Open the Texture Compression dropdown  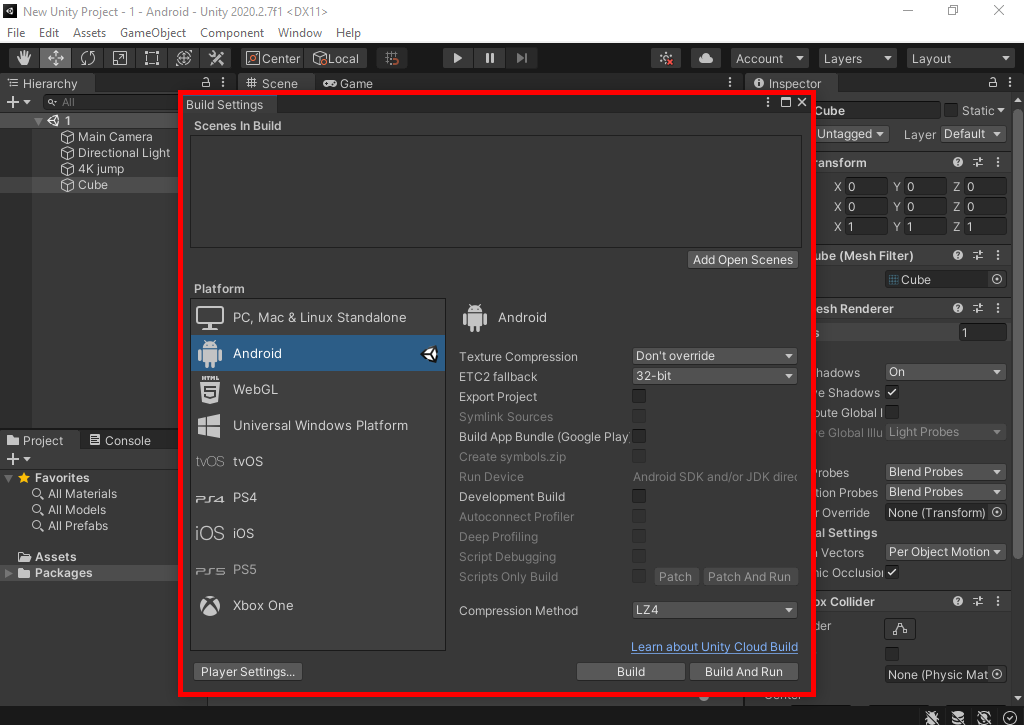tap(715, 356)
